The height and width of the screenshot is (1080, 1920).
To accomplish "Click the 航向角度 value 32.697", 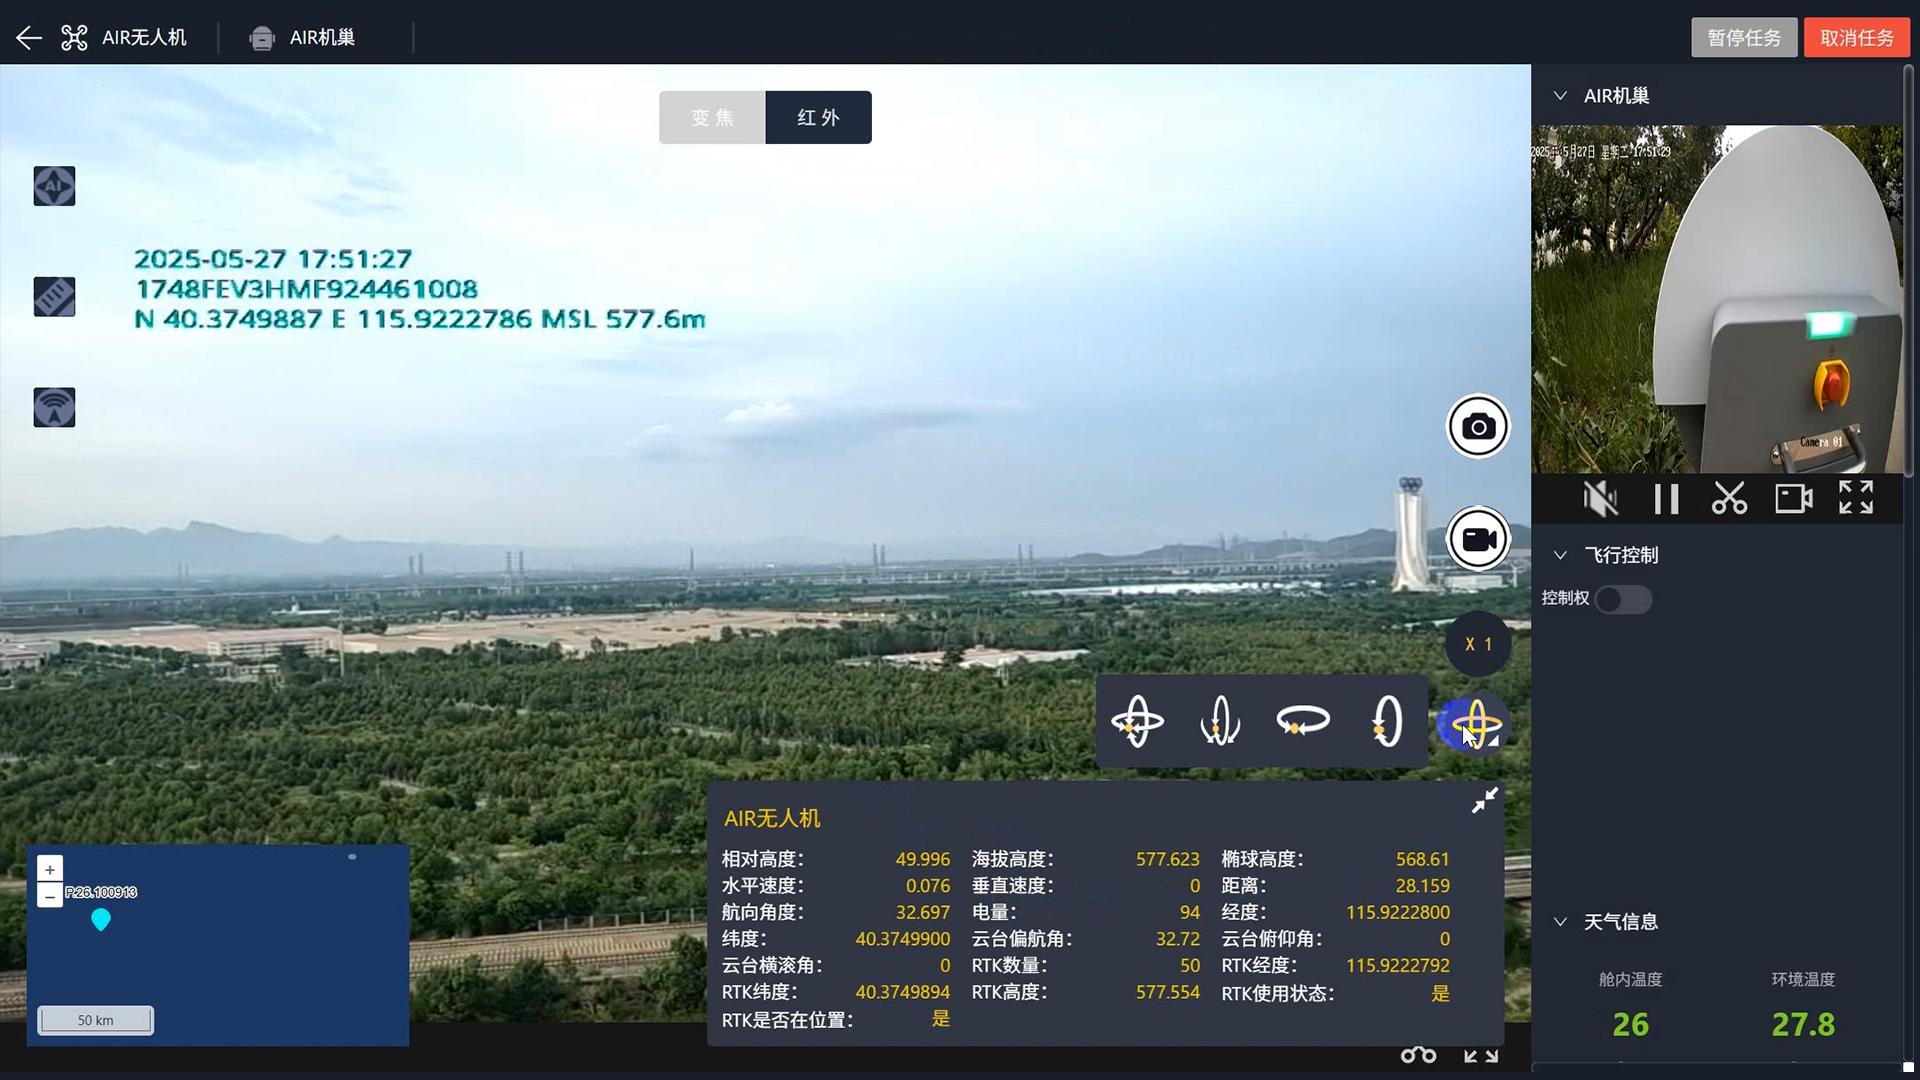I will 922,912.
